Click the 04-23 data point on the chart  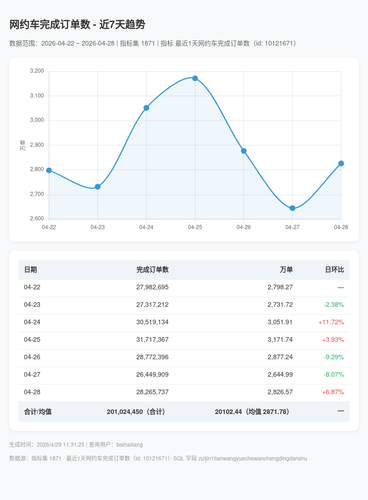tap(98, 187)
